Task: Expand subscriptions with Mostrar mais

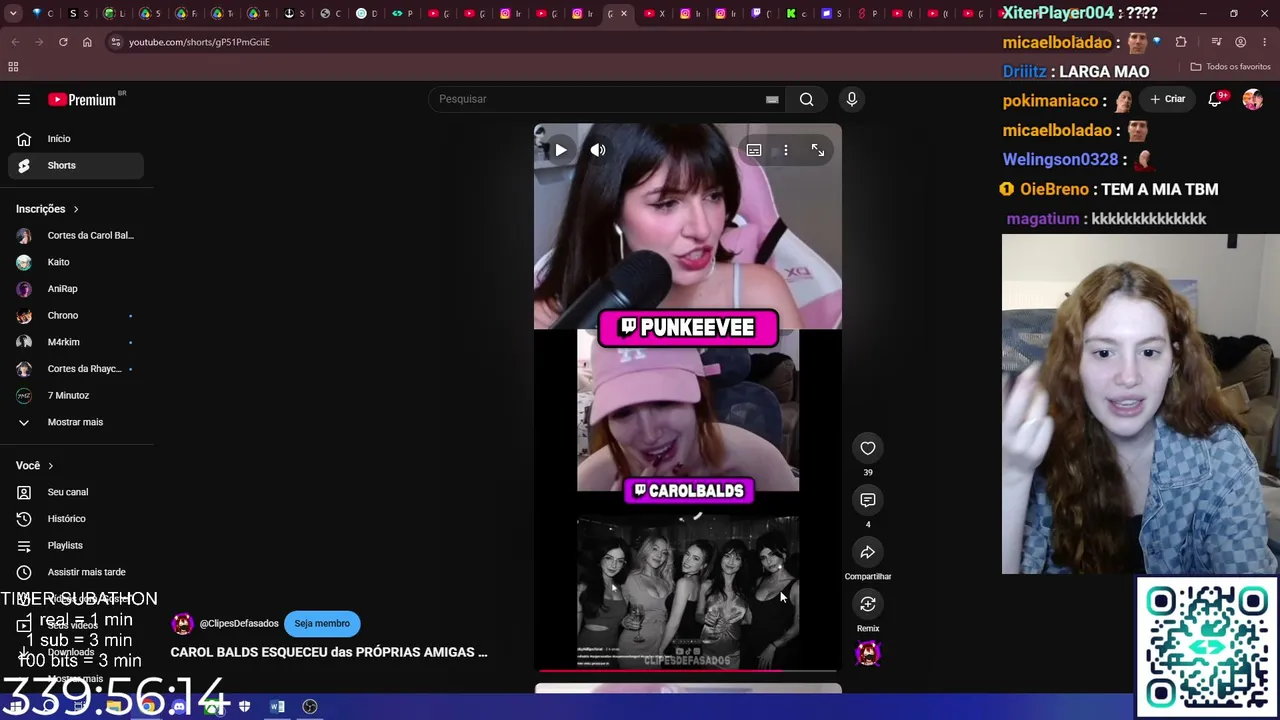Action: coord(76,422)
